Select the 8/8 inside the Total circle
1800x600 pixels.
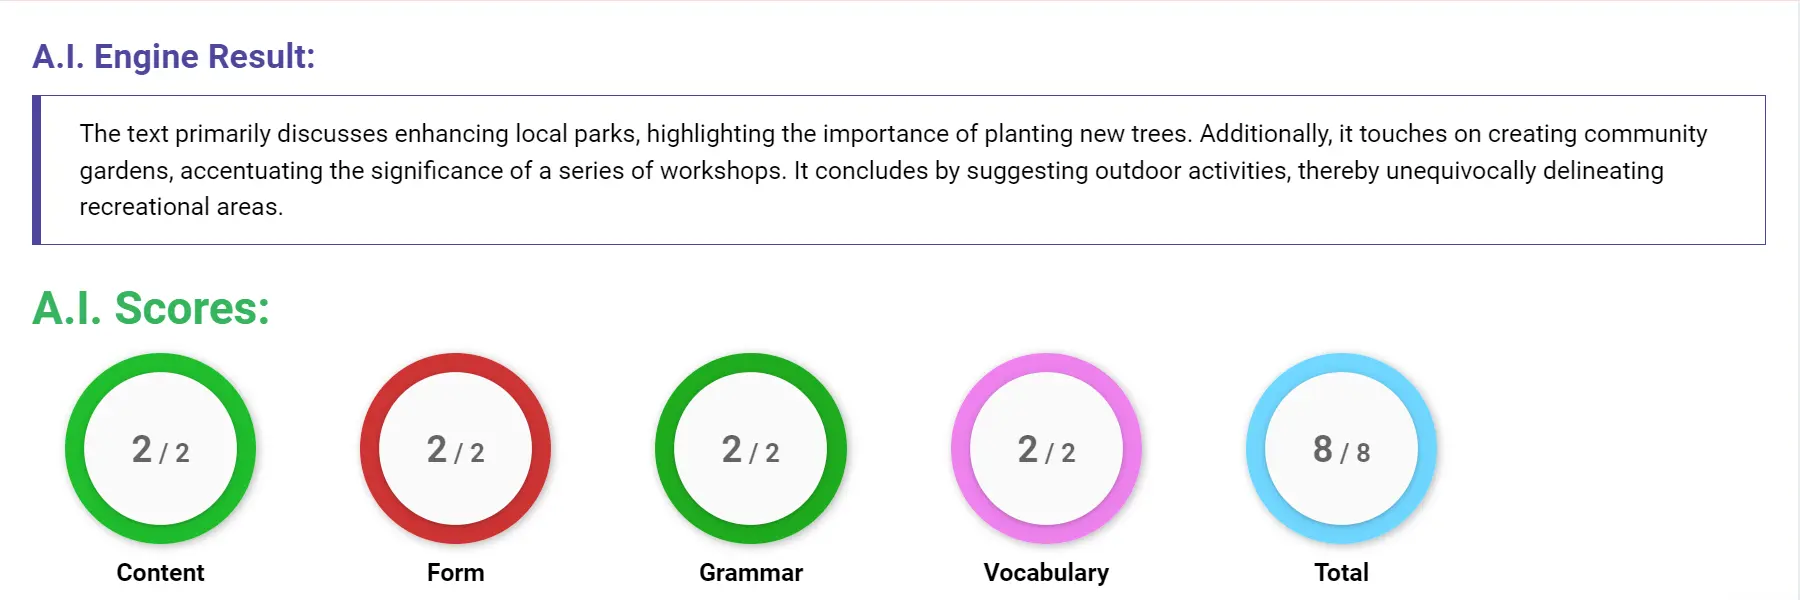[x=1342, y=450]
